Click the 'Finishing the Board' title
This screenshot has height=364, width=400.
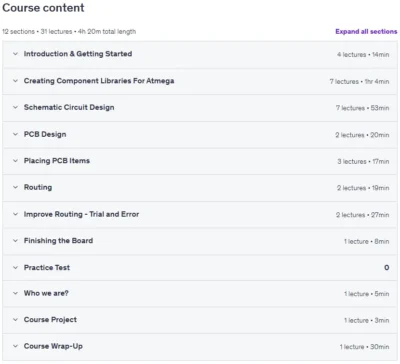(58, 241)
